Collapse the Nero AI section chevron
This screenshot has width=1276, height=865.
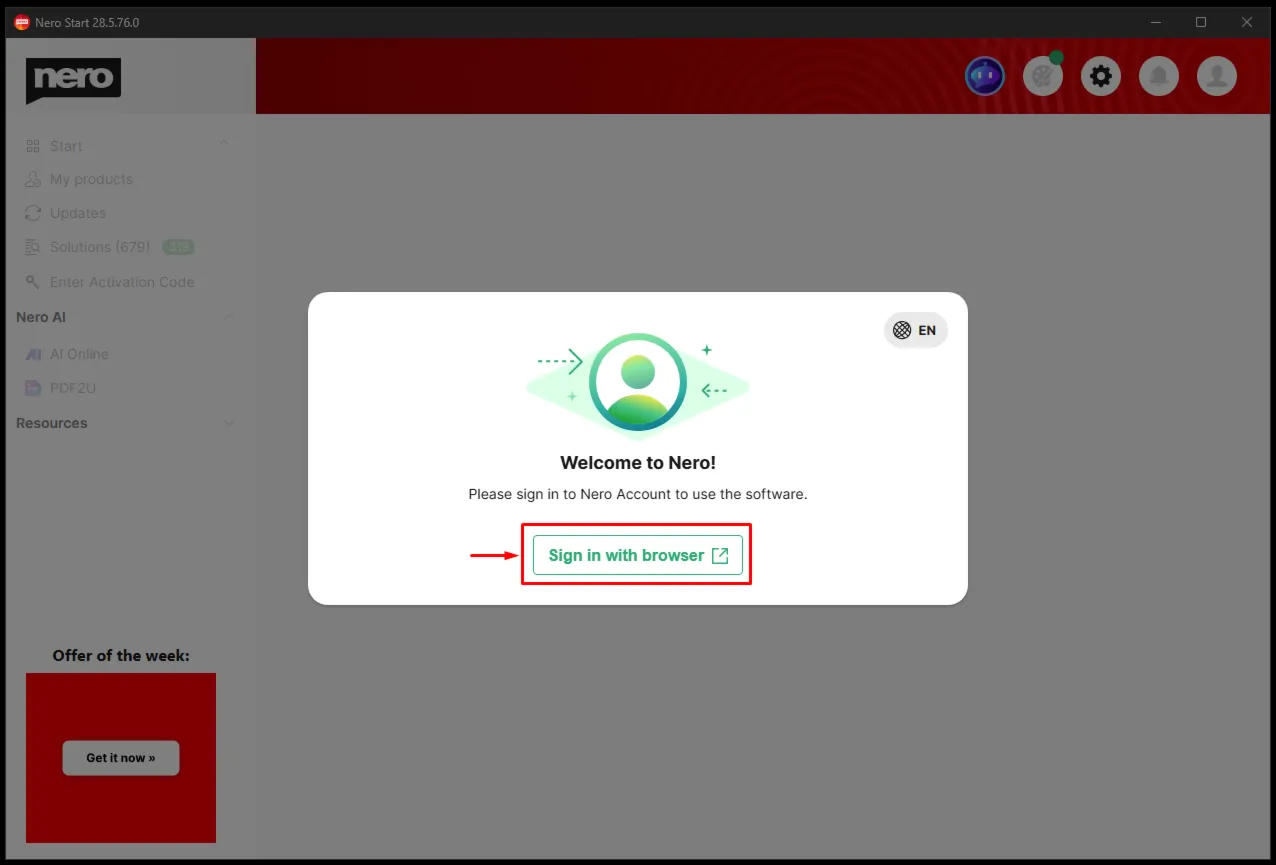[x=228, y=316]
